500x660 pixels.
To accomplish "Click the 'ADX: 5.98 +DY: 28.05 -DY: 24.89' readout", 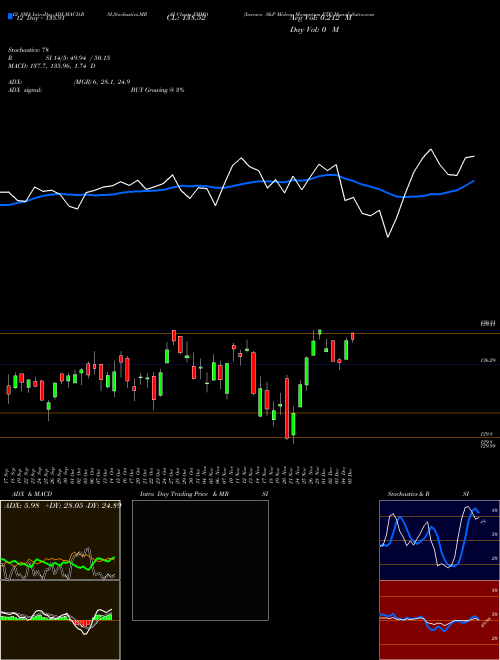I will (x=62, y=505).
